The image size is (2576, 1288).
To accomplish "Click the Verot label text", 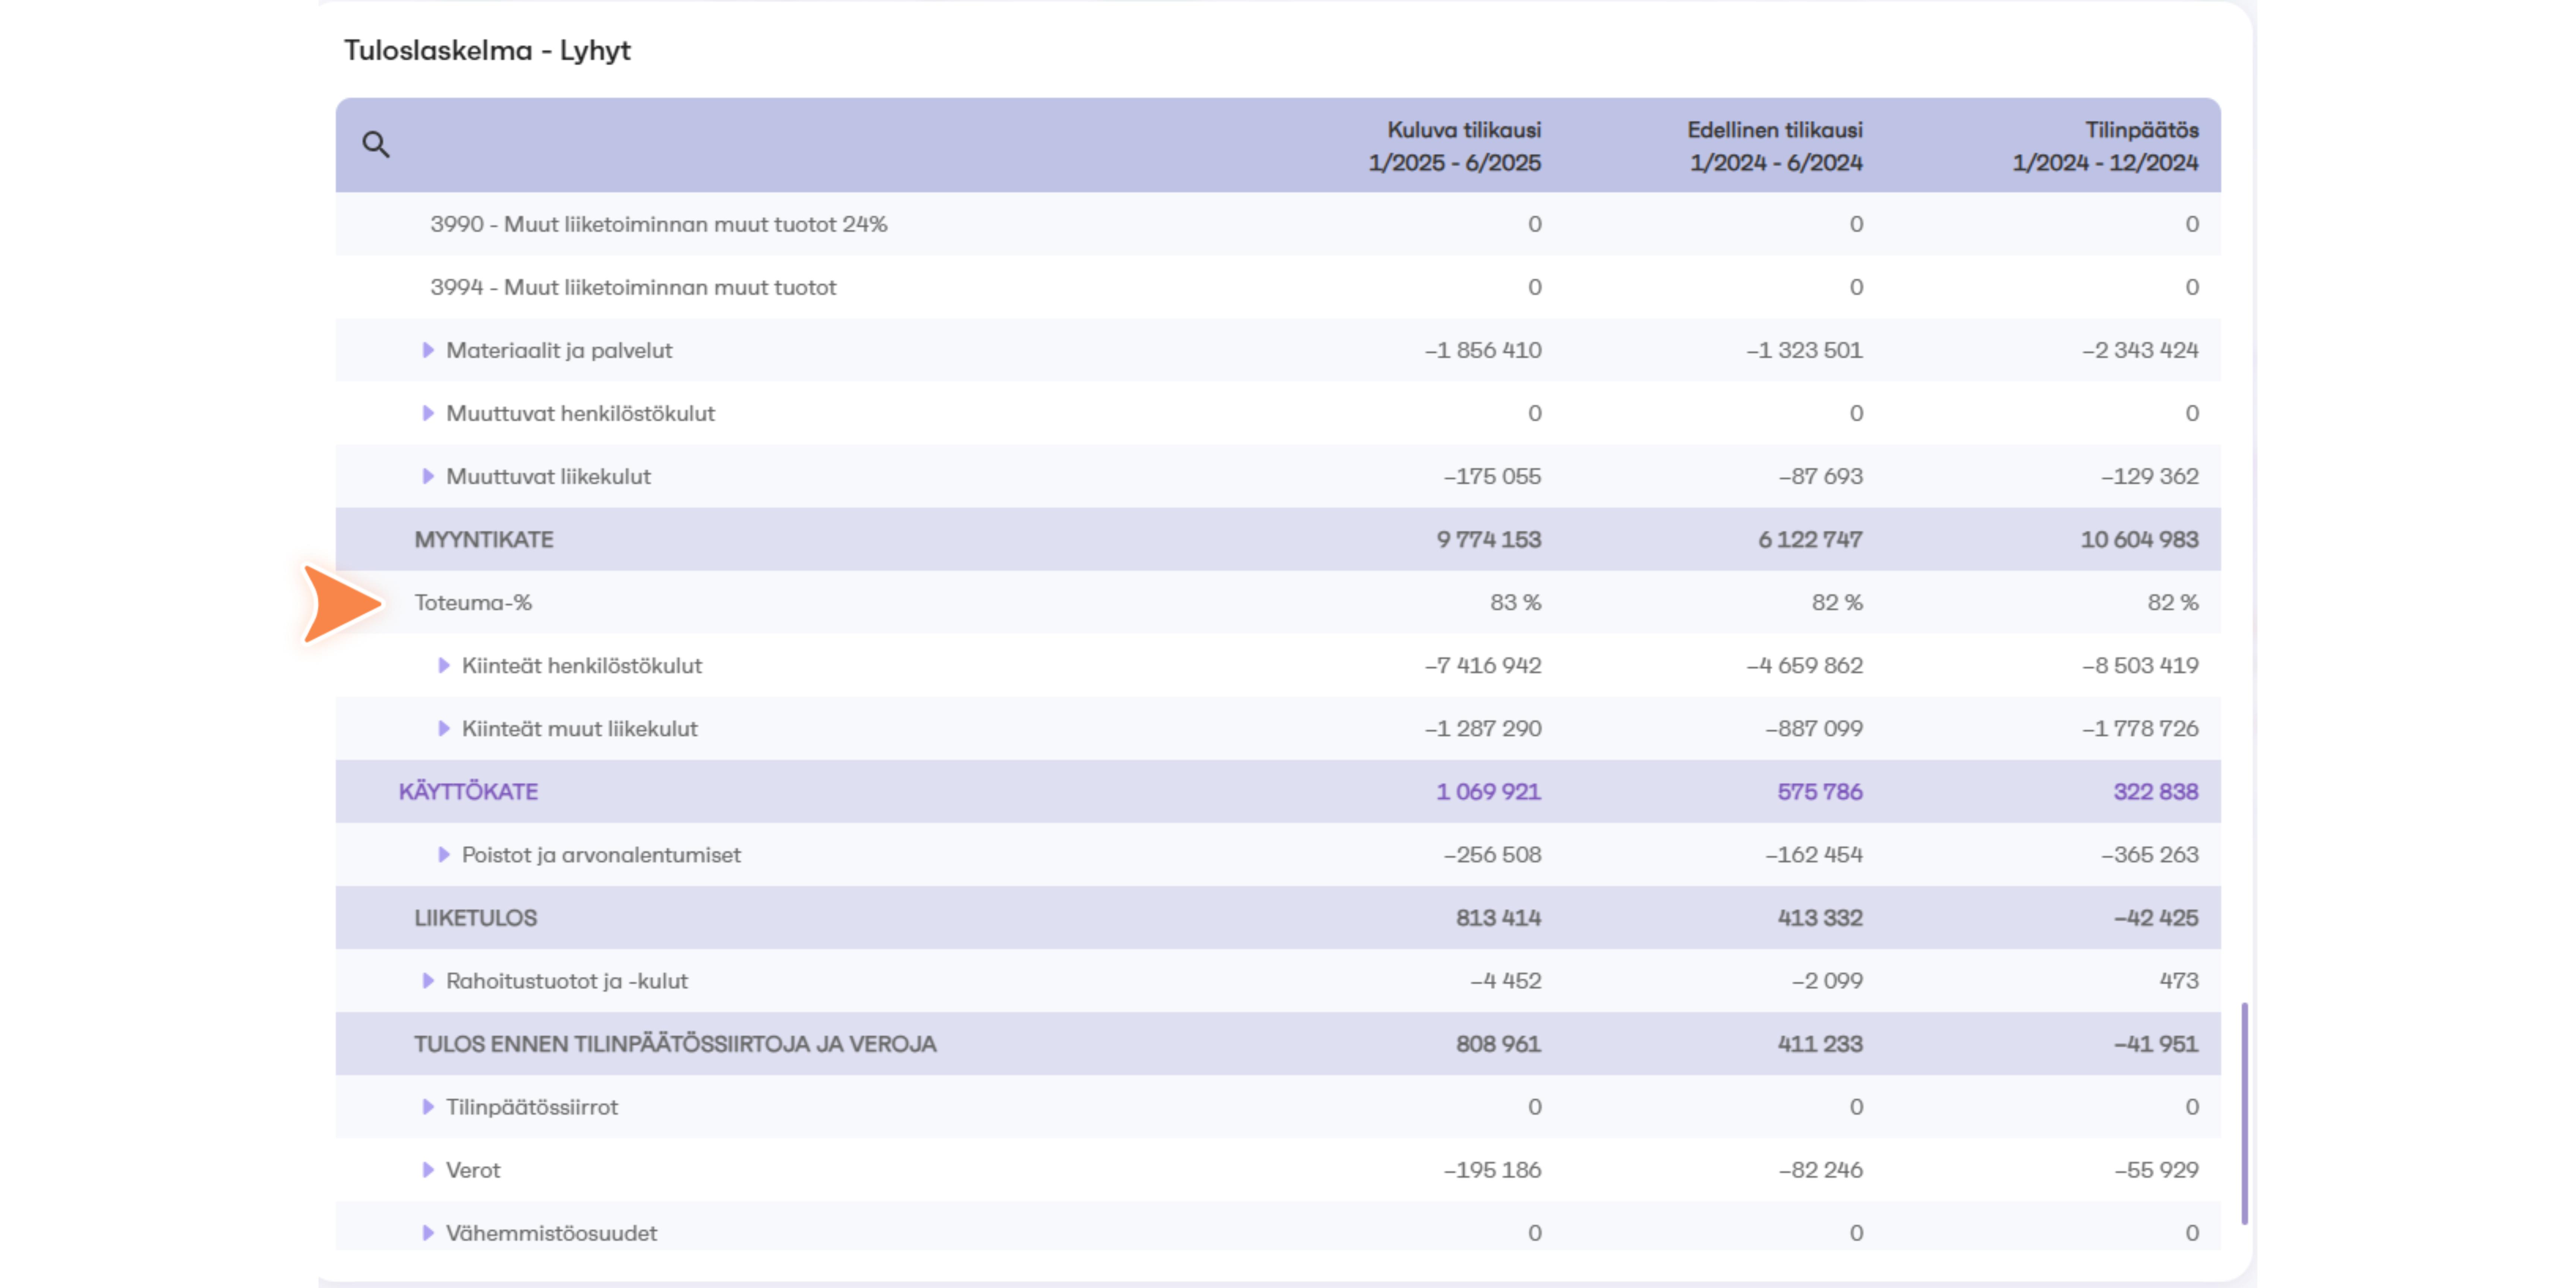I will coord(473,1169).
